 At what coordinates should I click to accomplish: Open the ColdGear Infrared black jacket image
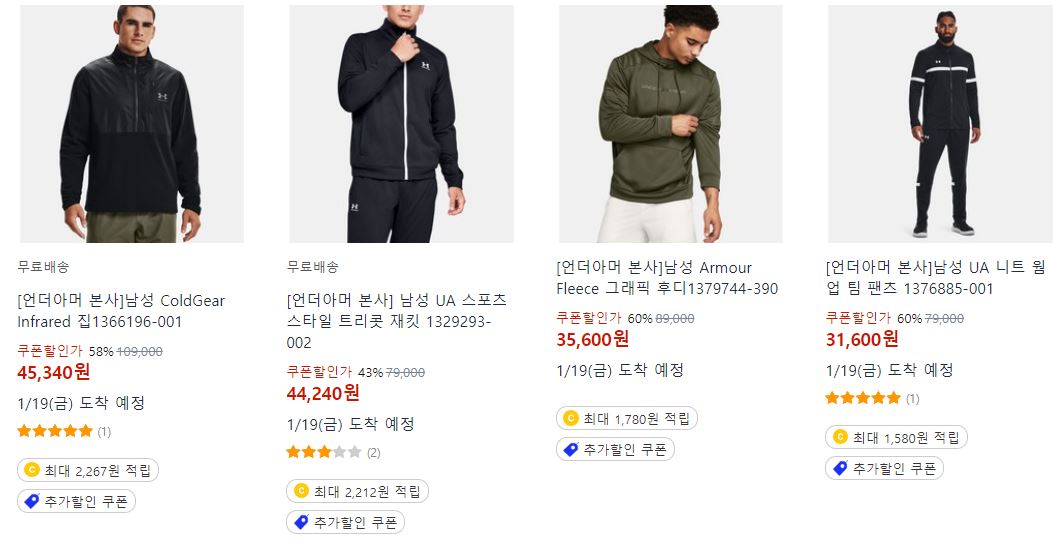tap(132, 124)
